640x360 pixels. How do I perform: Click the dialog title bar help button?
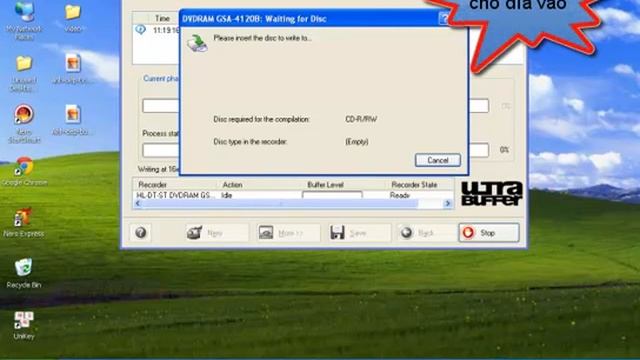pyautogui.click(x=444, y=18)
